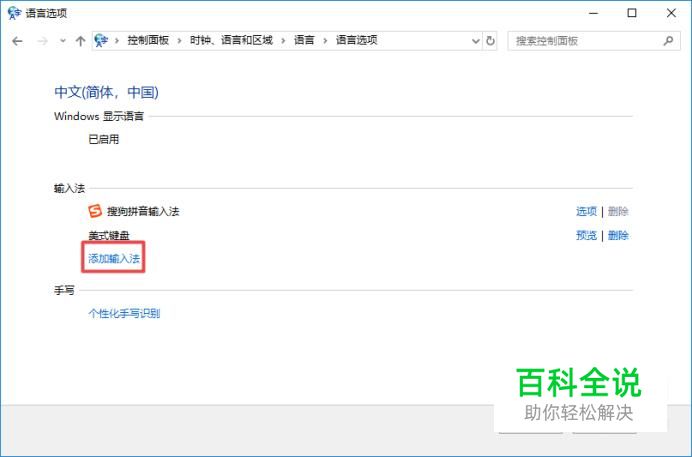Open 控制面板 breadcrumb

tap(148, 41)
